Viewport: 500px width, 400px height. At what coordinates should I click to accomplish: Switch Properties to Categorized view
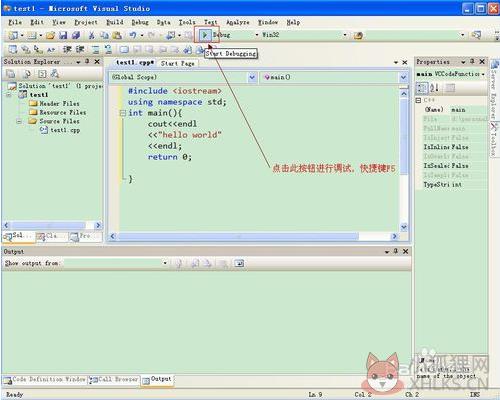pos(422,88)
